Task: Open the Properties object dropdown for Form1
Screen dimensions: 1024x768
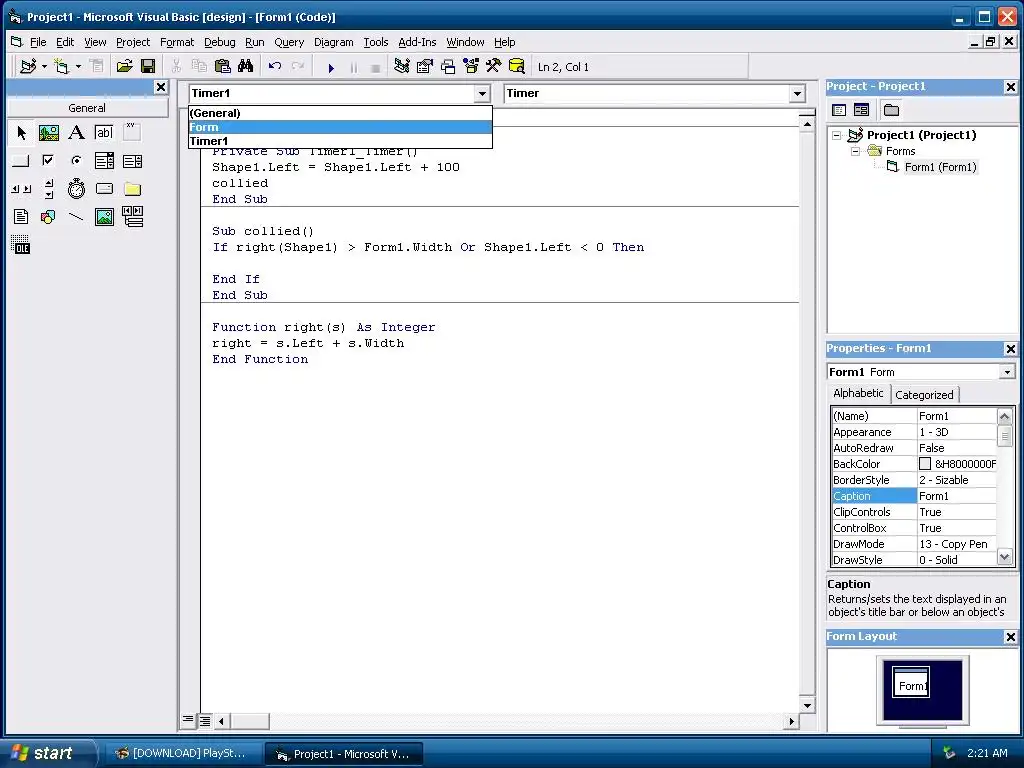Action: (x=1007, y=372)
